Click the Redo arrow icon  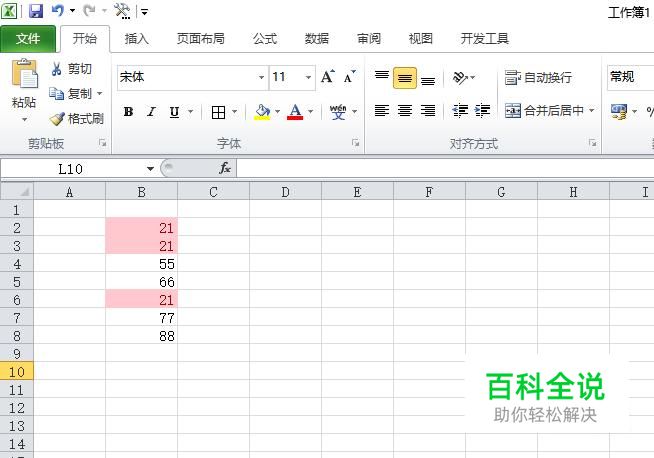[x=89, y=10]
